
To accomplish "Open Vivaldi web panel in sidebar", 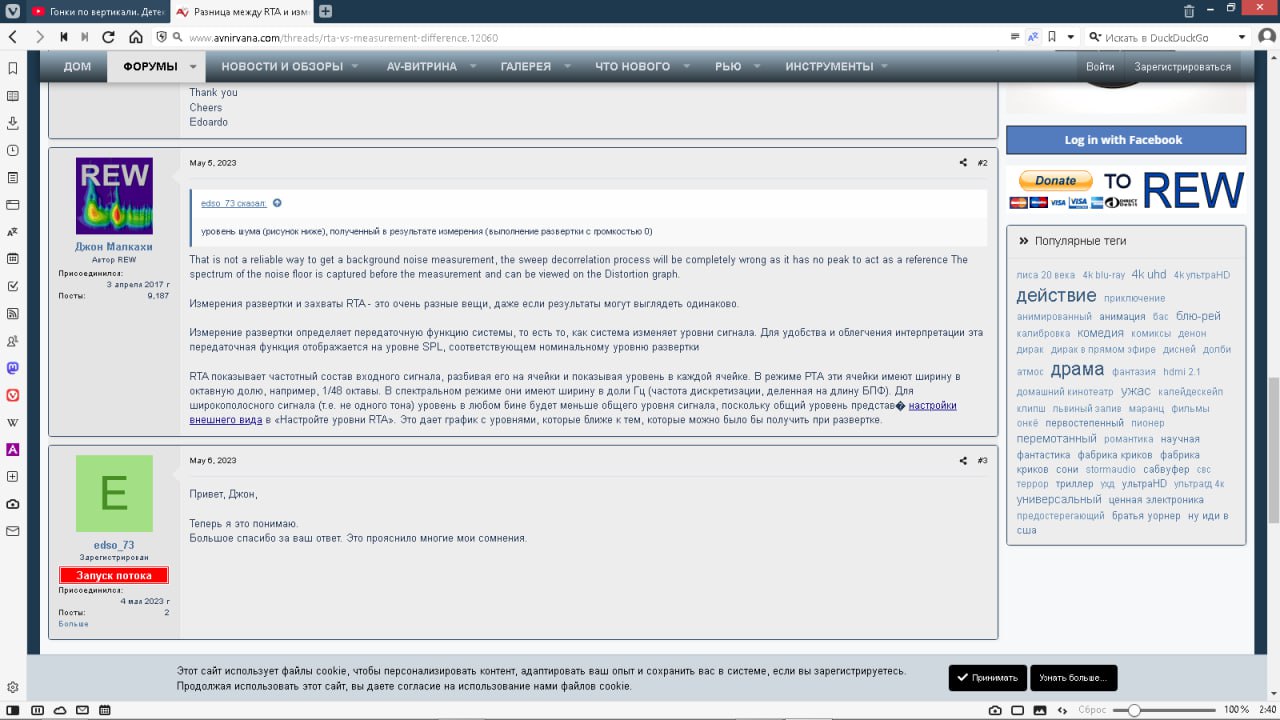I will tap(12, 395).
